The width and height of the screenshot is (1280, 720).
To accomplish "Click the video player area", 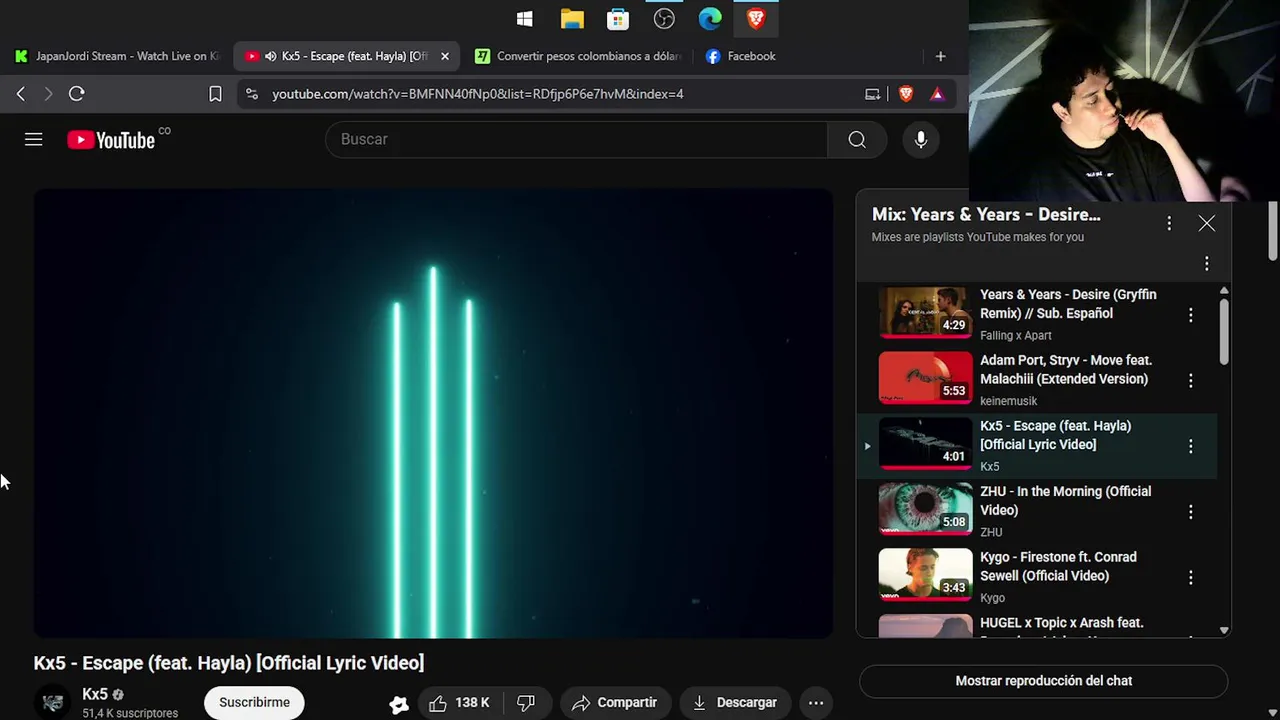I will [x=433, y=413].
